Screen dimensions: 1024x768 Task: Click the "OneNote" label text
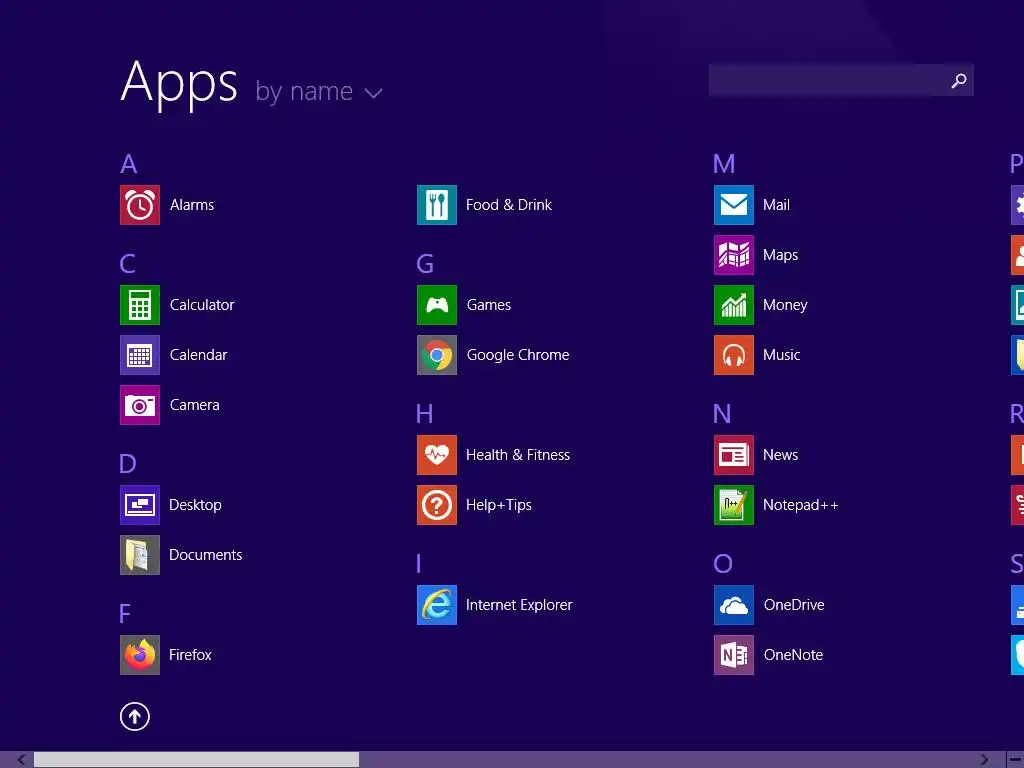point(793,655)
